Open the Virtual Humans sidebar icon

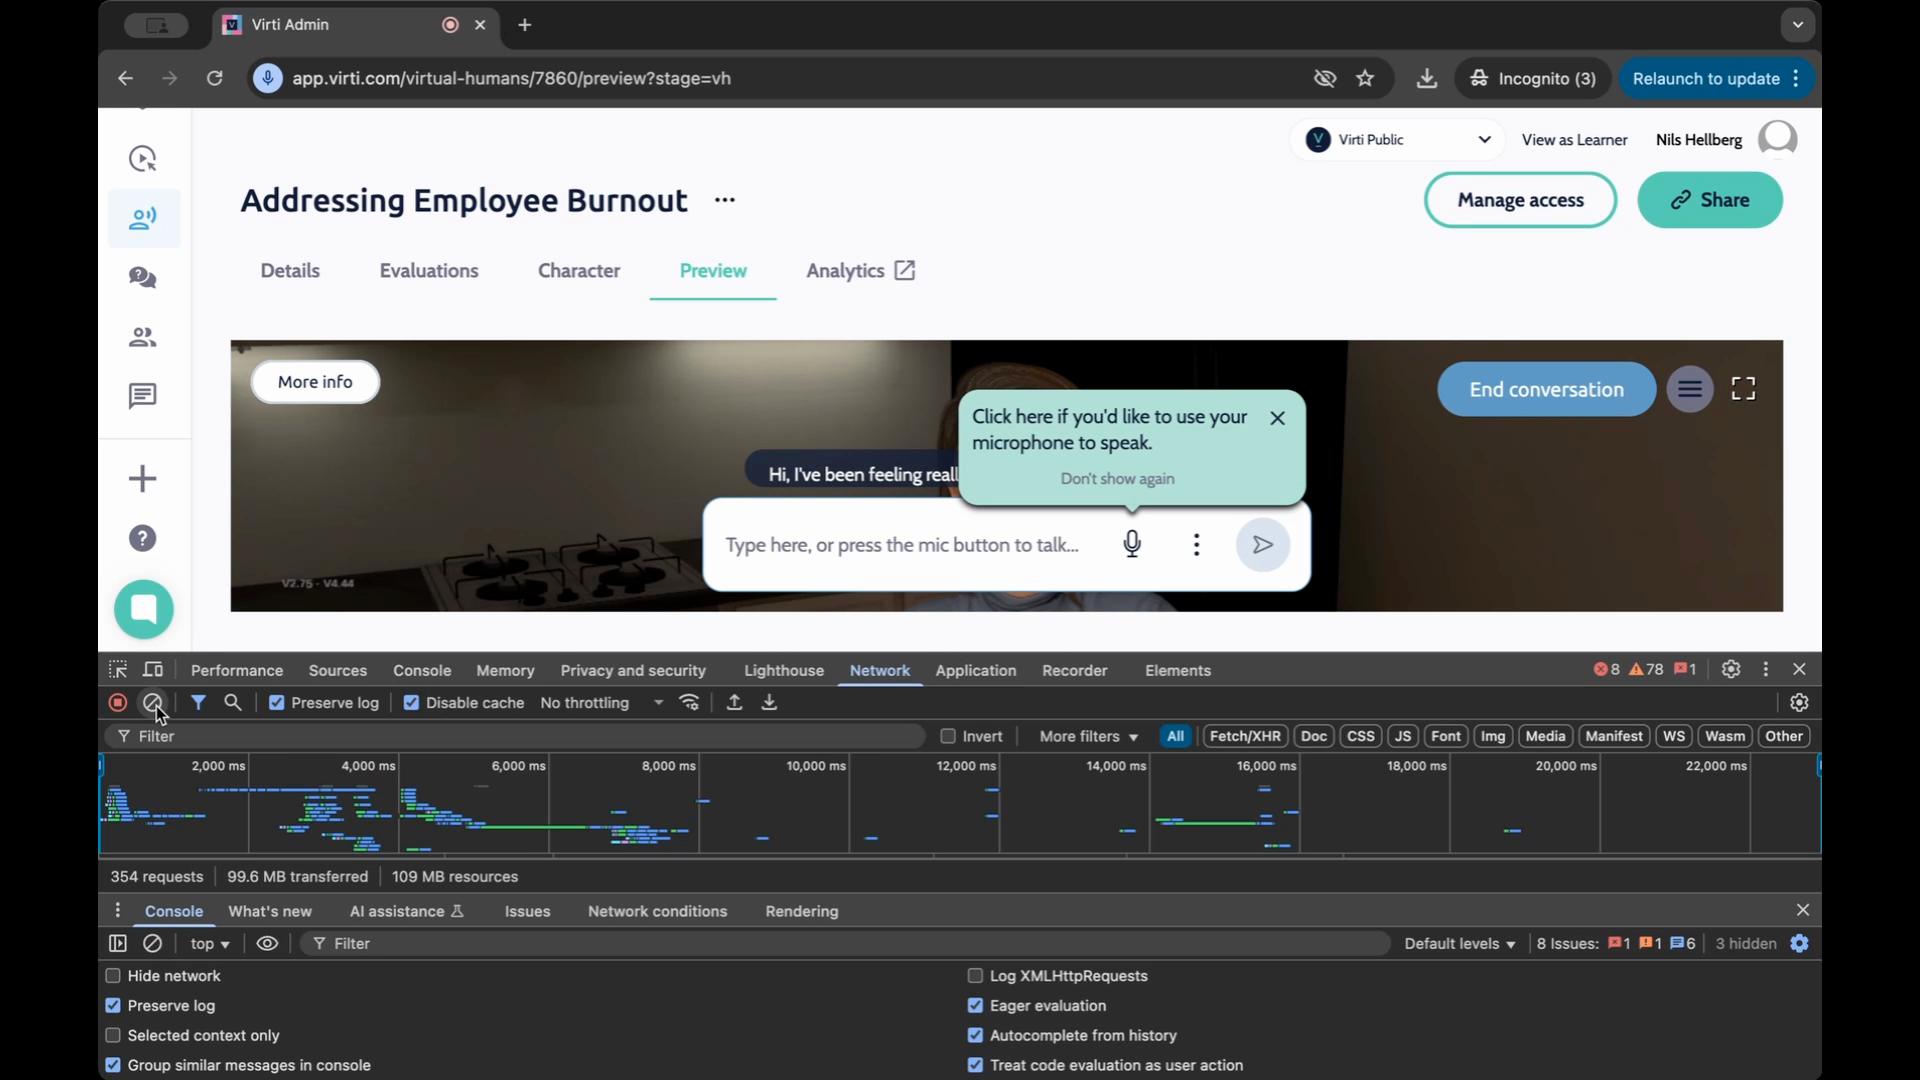coord(143,218)
